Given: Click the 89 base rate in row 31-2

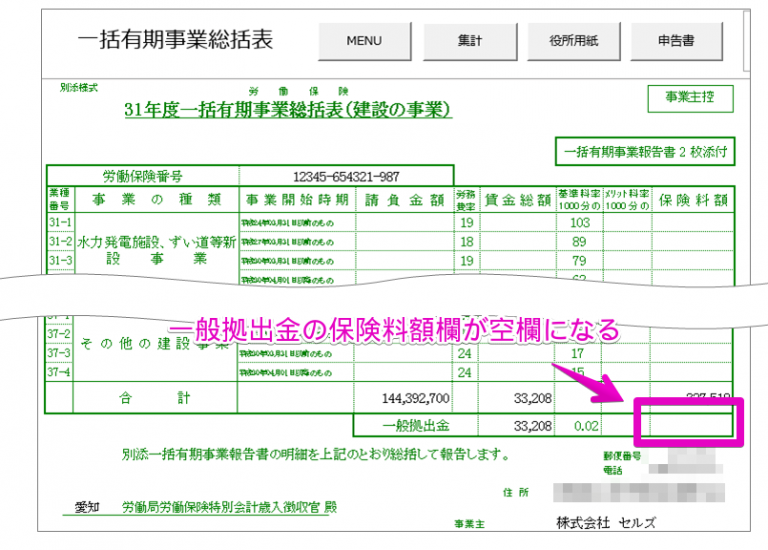Looking at the screenshot, I should [x=579, y=241].
